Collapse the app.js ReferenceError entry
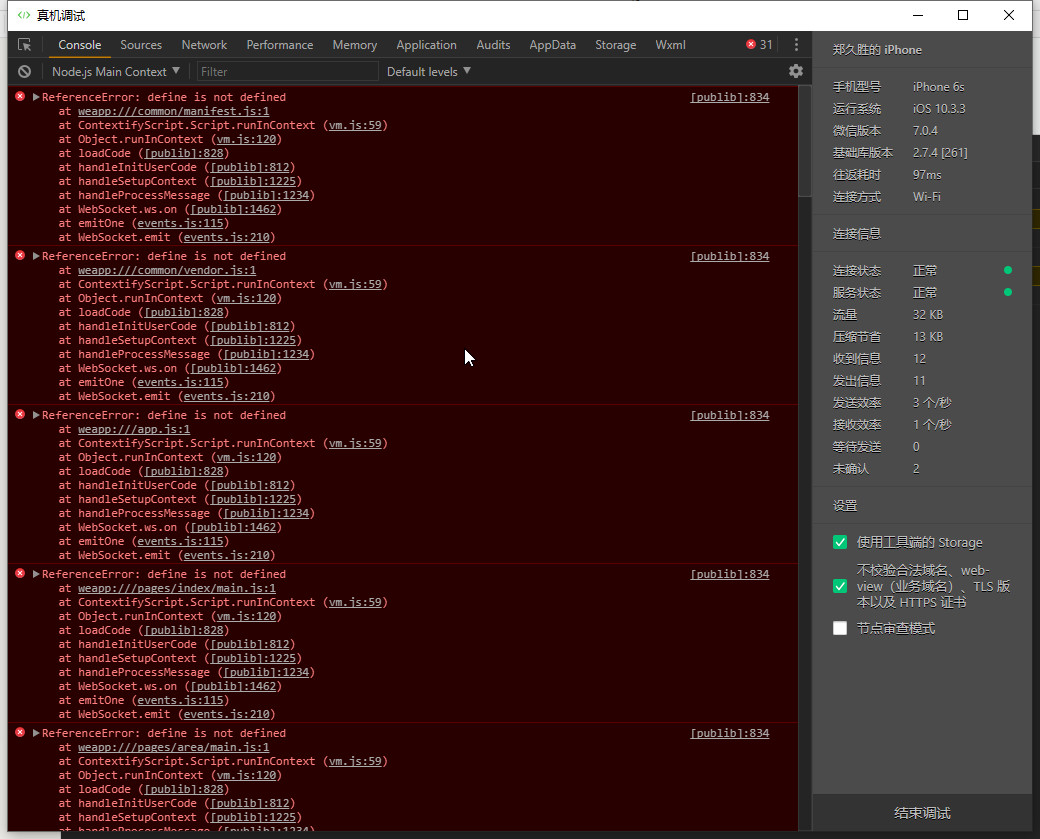This screenshot has width=1040, height=839. tap(36, 415)
